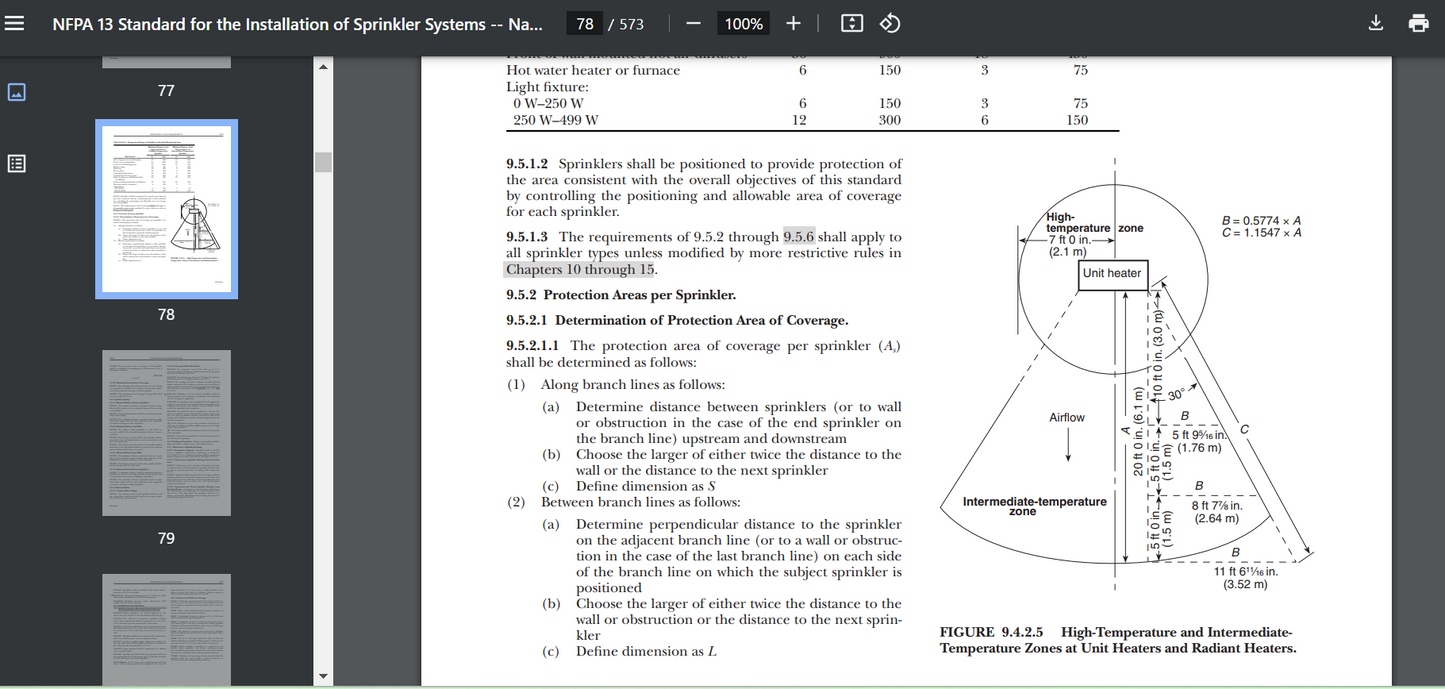Click the 100% zoom level display
This screenshot has width=1445, height=689.
(743, 22)
